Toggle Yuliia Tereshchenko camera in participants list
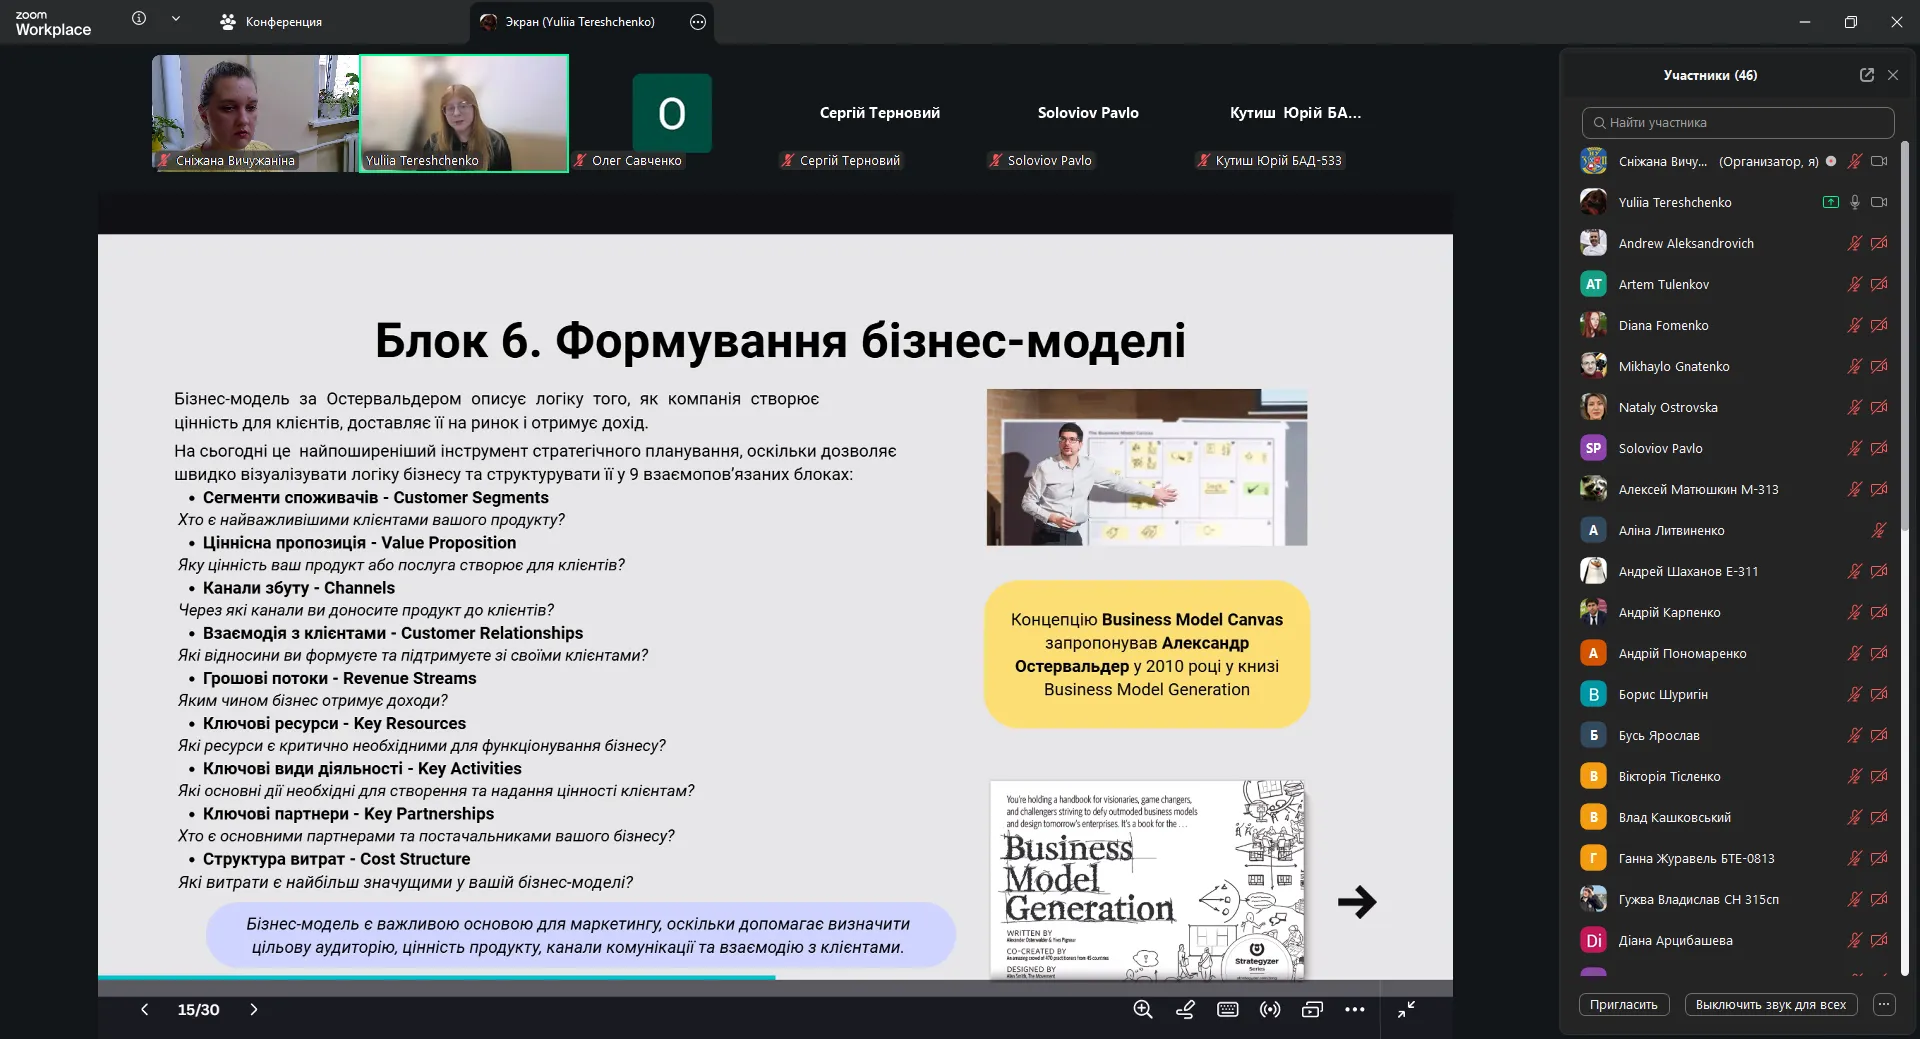The image size is (1920, 1039). pyautogui.click(x=1879, y=202)
